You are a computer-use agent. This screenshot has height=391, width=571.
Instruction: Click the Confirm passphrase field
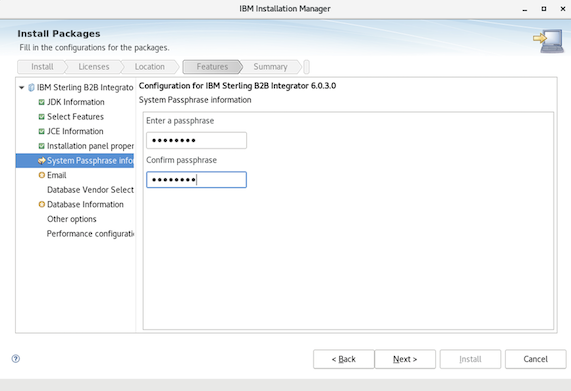[196, 179]
